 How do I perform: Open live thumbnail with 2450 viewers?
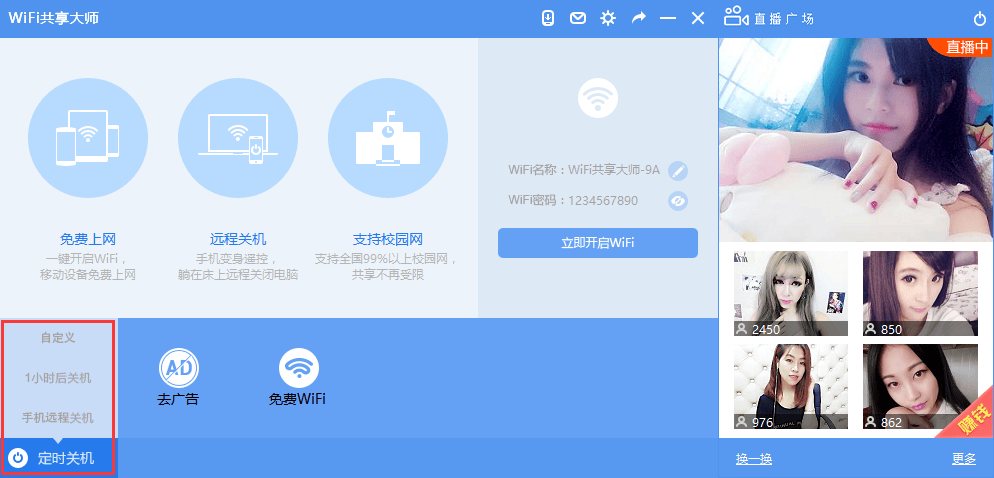791,294
